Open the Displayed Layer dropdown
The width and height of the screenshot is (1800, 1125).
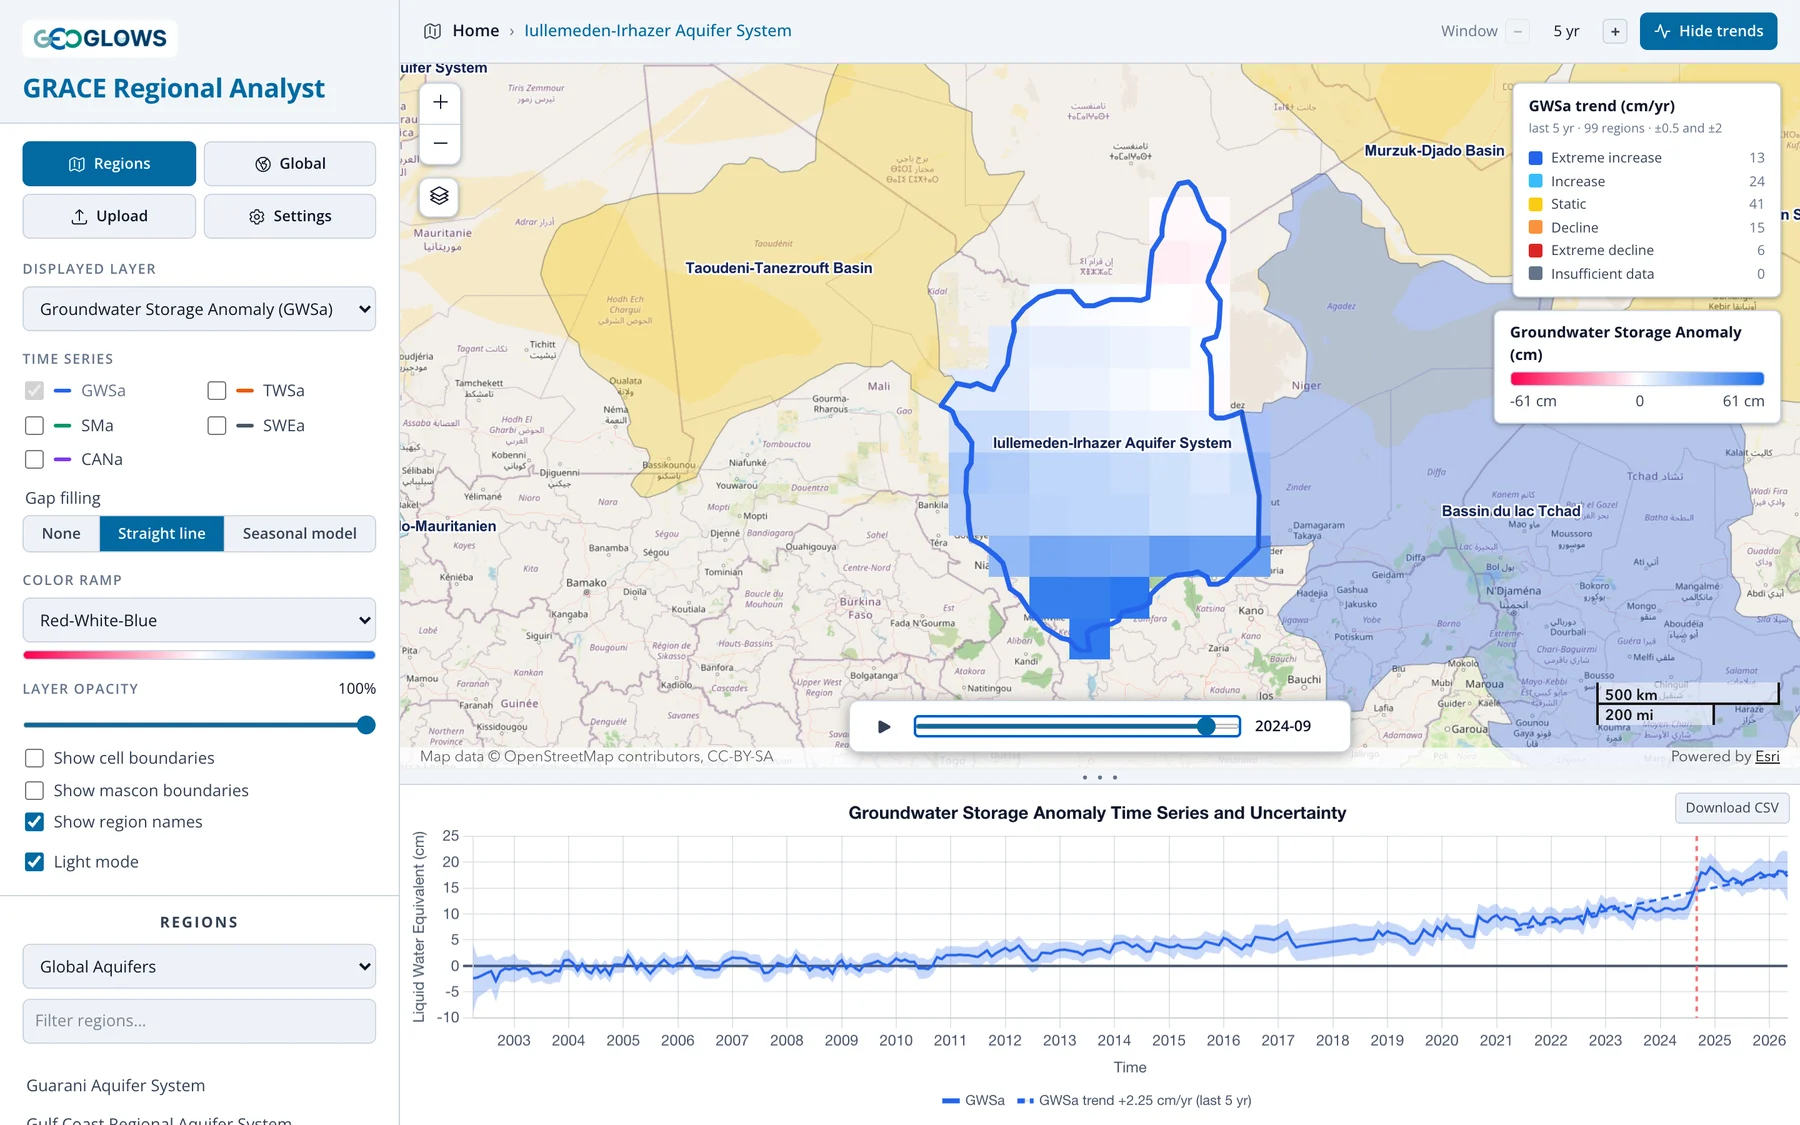tap(199, 309)
